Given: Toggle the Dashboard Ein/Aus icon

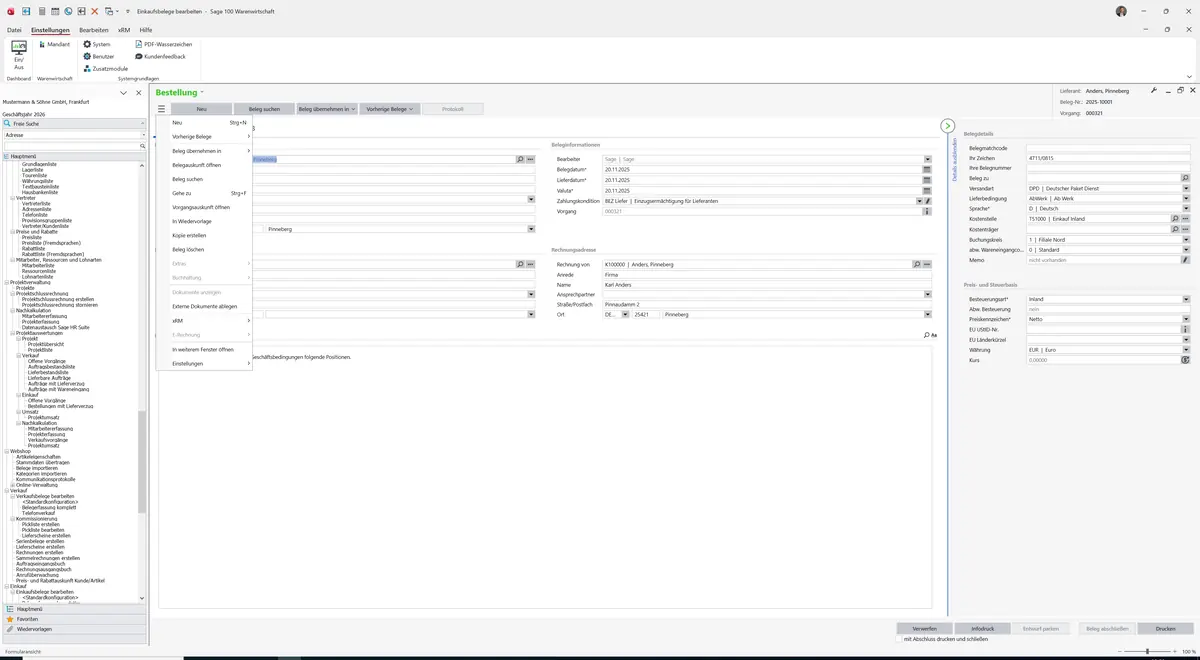Looking at the screenshot, I should [x=19, y=55].
